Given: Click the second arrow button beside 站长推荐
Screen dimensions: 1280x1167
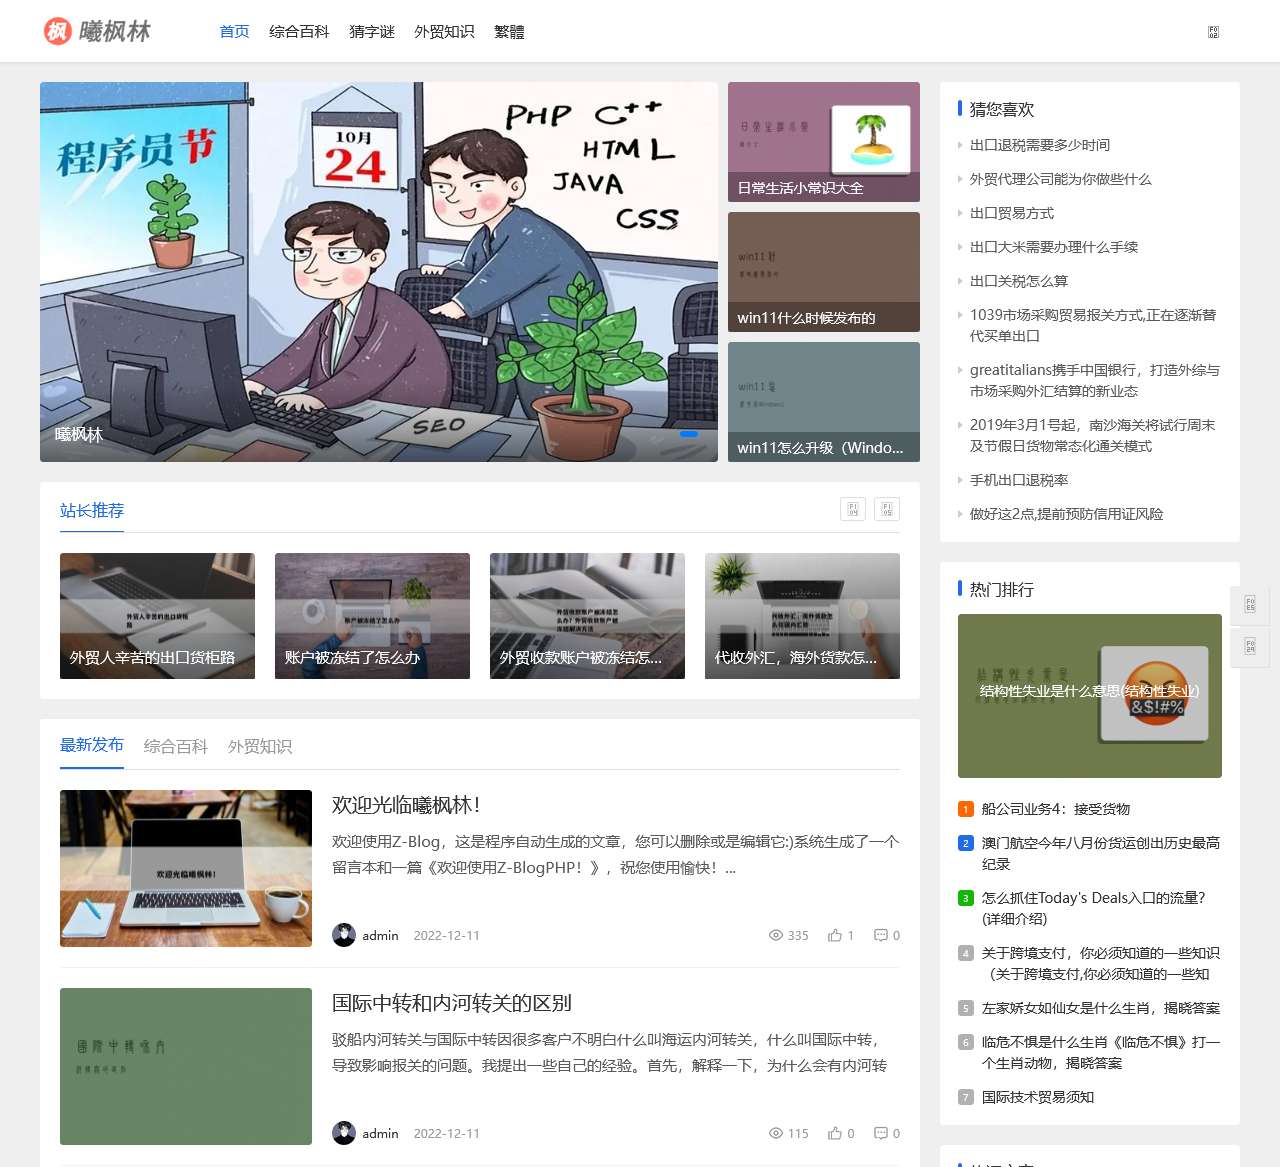Looking at the screenshot, I should tap(887, 509).
